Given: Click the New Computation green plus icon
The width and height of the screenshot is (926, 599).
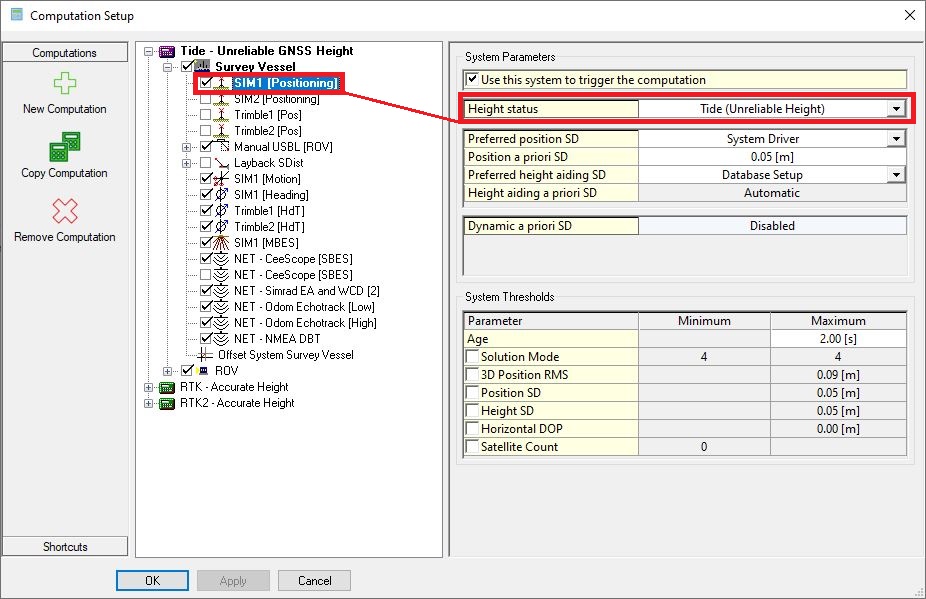Looking at the screenshot, I should click(x=64, y=84).
